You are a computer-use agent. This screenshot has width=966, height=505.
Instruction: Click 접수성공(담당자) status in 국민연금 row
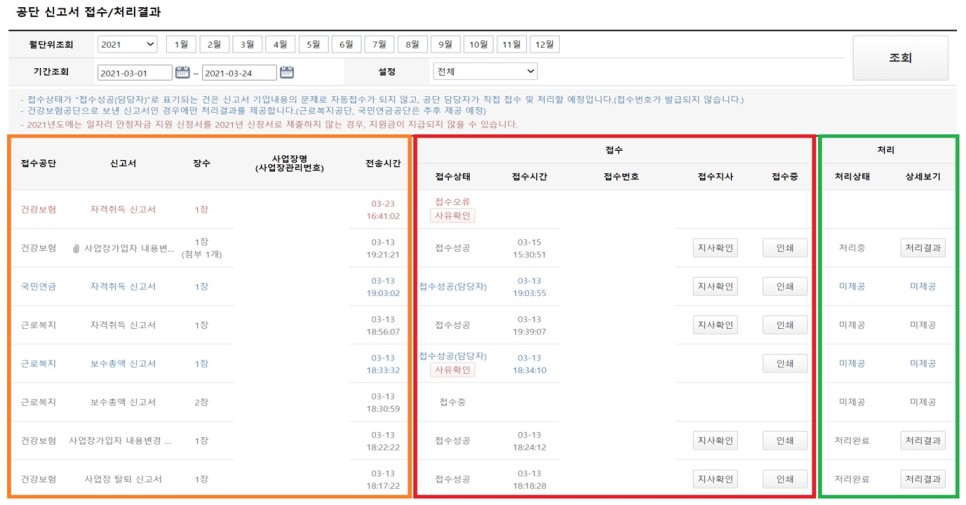(x=453, y=286)
